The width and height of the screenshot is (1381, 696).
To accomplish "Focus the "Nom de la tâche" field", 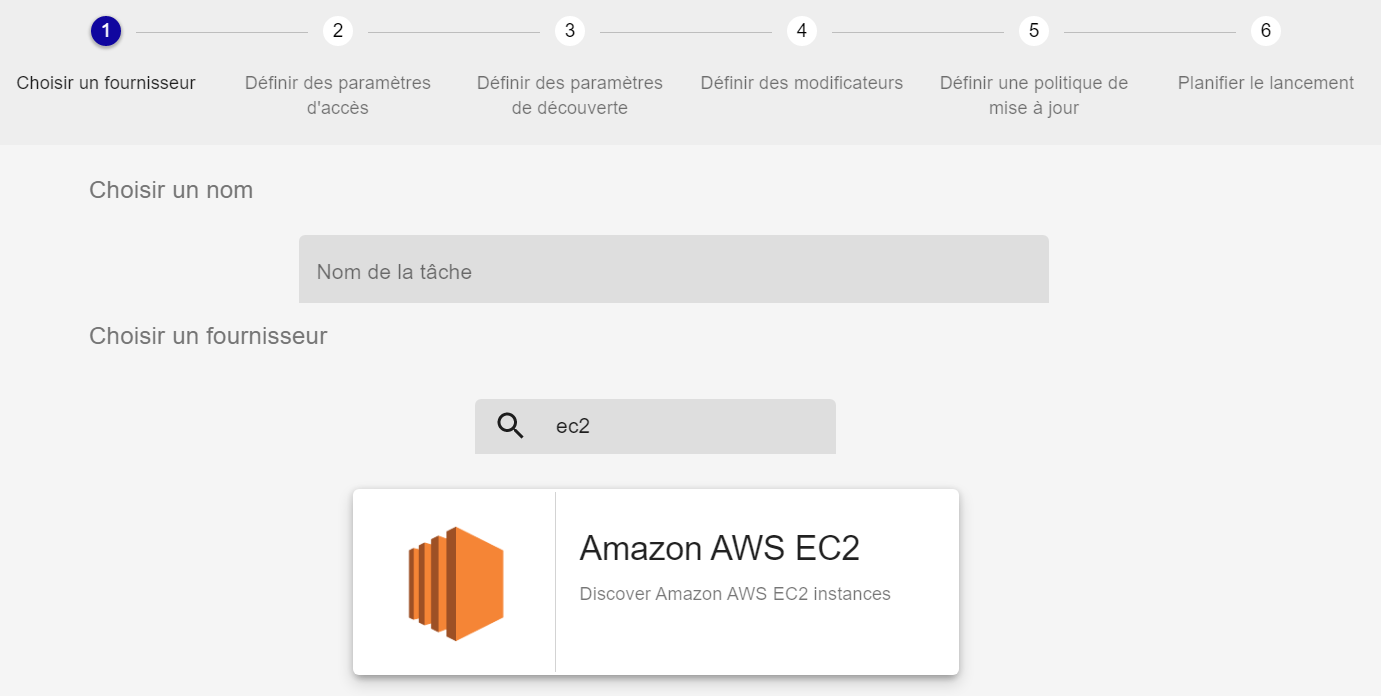I will [673, 271].
